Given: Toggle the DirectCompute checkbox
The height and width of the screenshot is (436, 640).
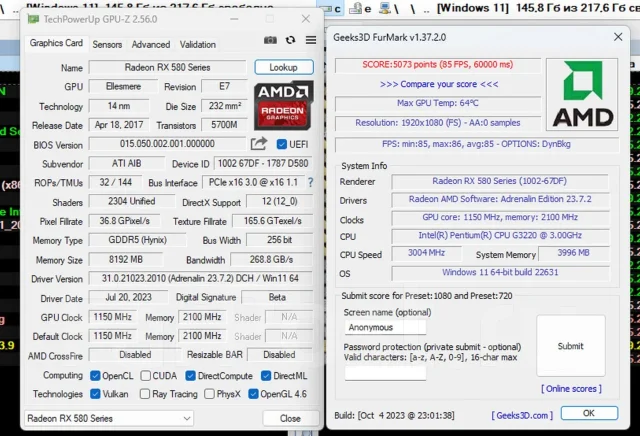Looking at the screenshot, I should click(190, 376).
